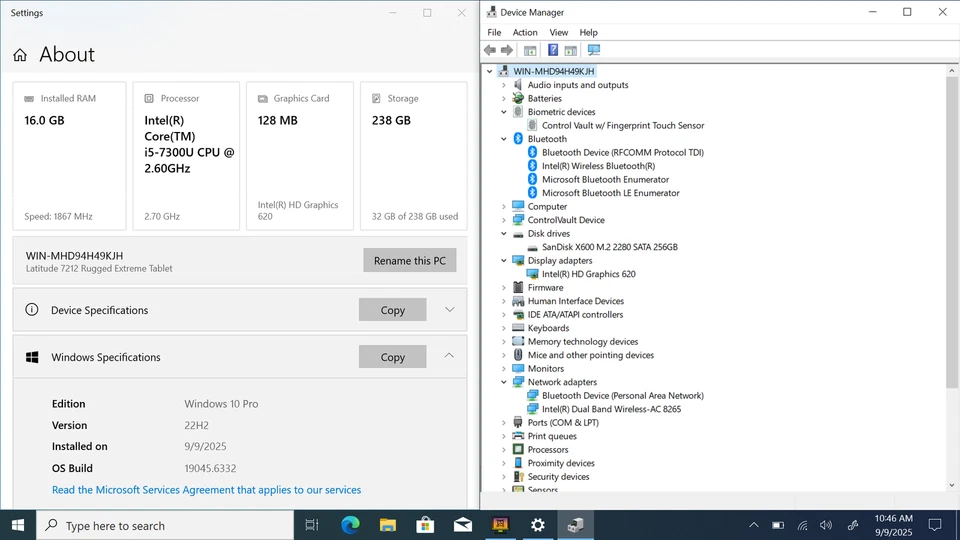Open the Action menu
This screenshot has width=960, height=540.
click(x=525, y=32)
